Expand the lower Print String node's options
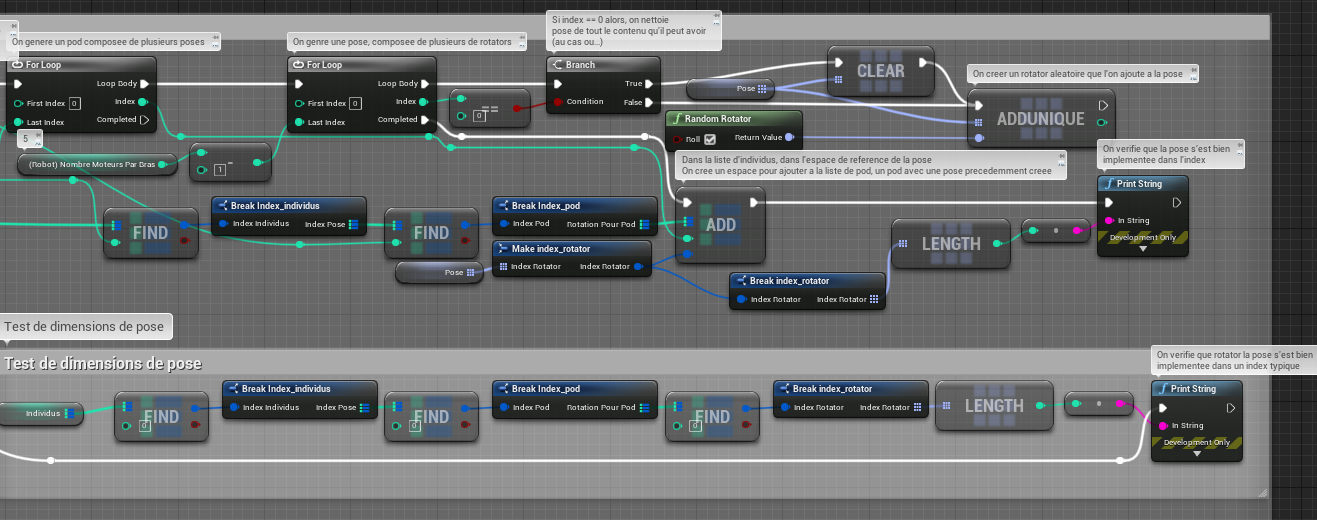The image size is (1317, 520). 1197,454
